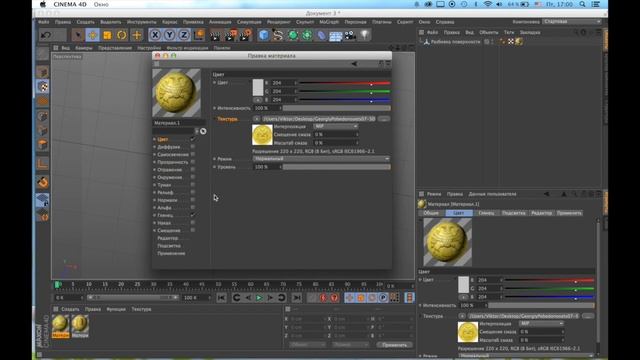This screenshot has height=360, width=640.
Task: Add a Camera object icon
Action: click(350, 36)
